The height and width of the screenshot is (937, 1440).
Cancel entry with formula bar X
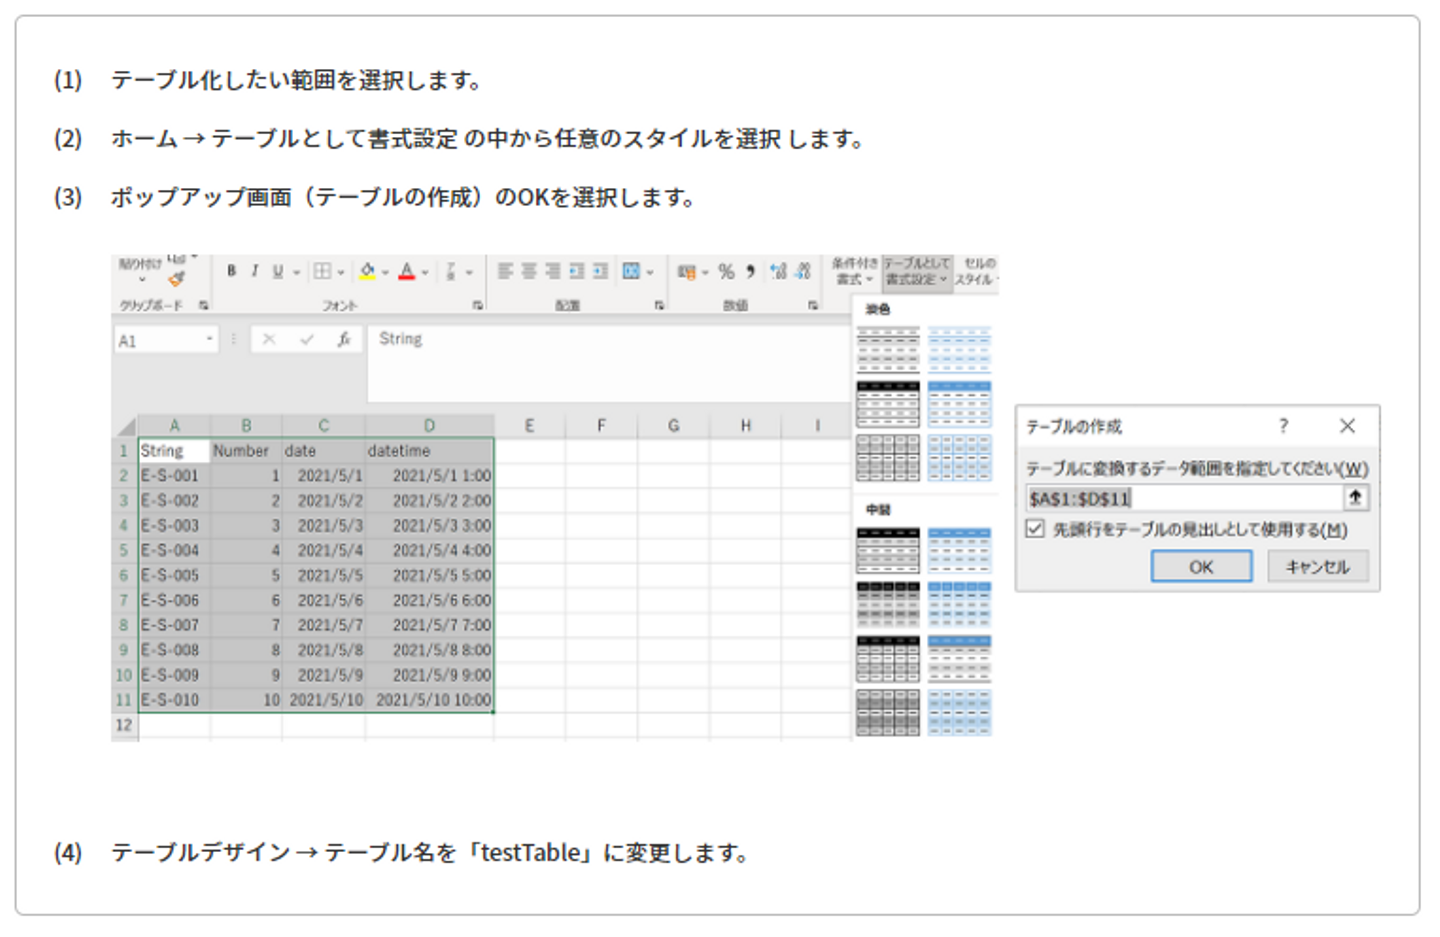[x=269, y=340]
